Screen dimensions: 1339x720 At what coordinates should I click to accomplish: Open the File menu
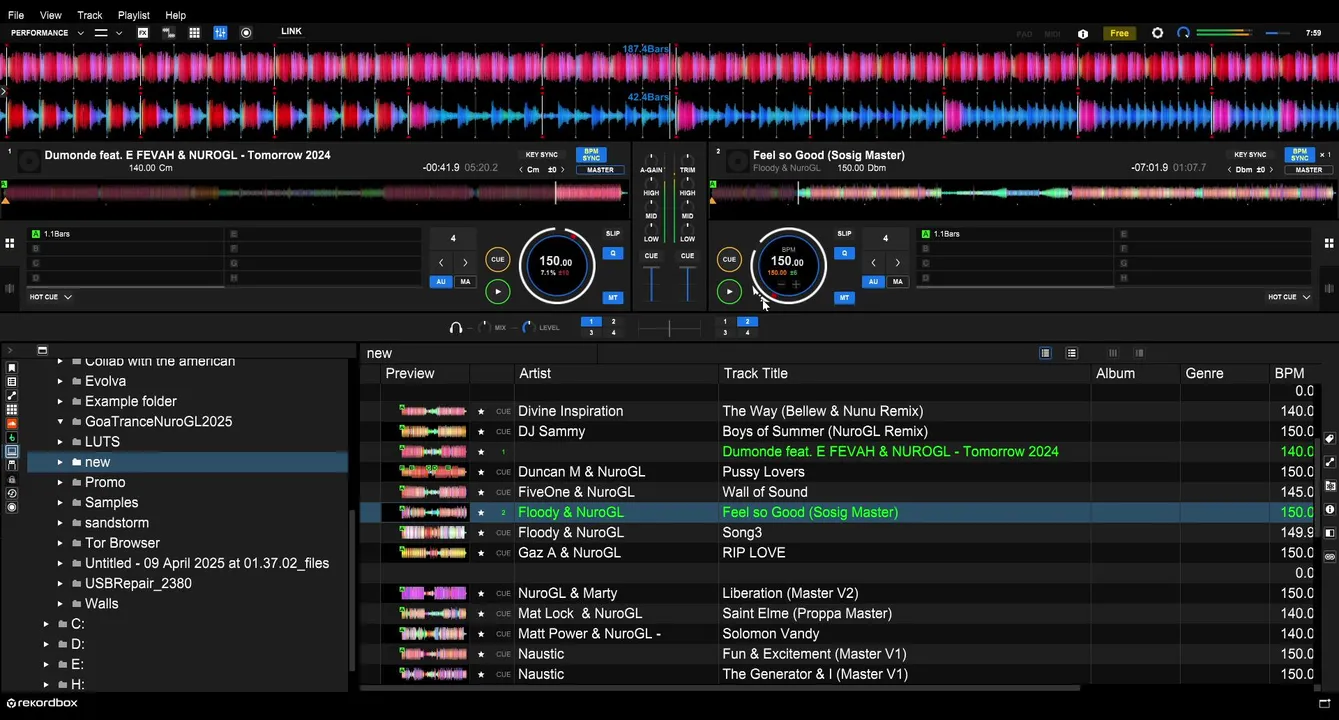16,15
